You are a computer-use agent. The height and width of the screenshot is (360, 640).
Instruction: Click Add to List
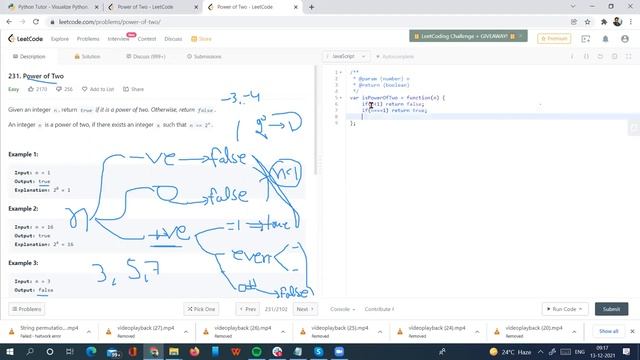pyautogui.click(x=98, y=89)
